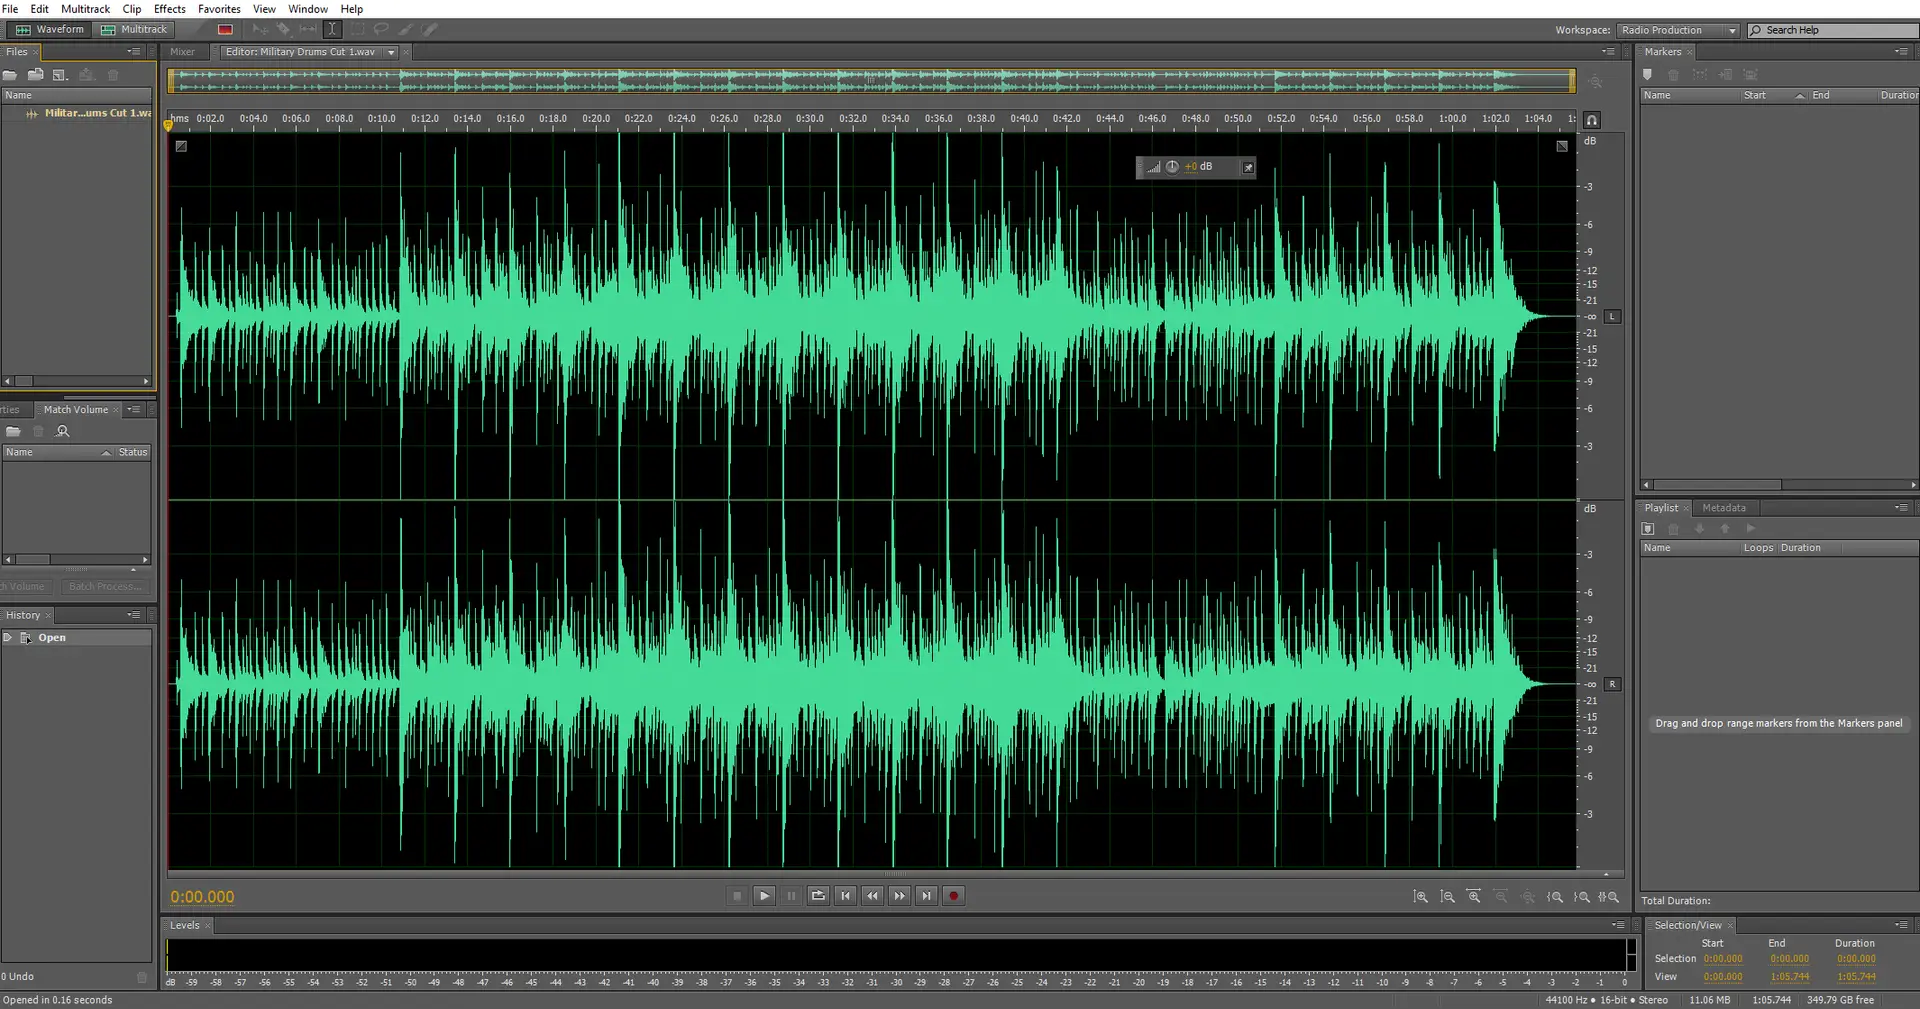Click fade-out handle at waveform top right
This screenshot has width=1920, height=1009.
[1562, 146]
